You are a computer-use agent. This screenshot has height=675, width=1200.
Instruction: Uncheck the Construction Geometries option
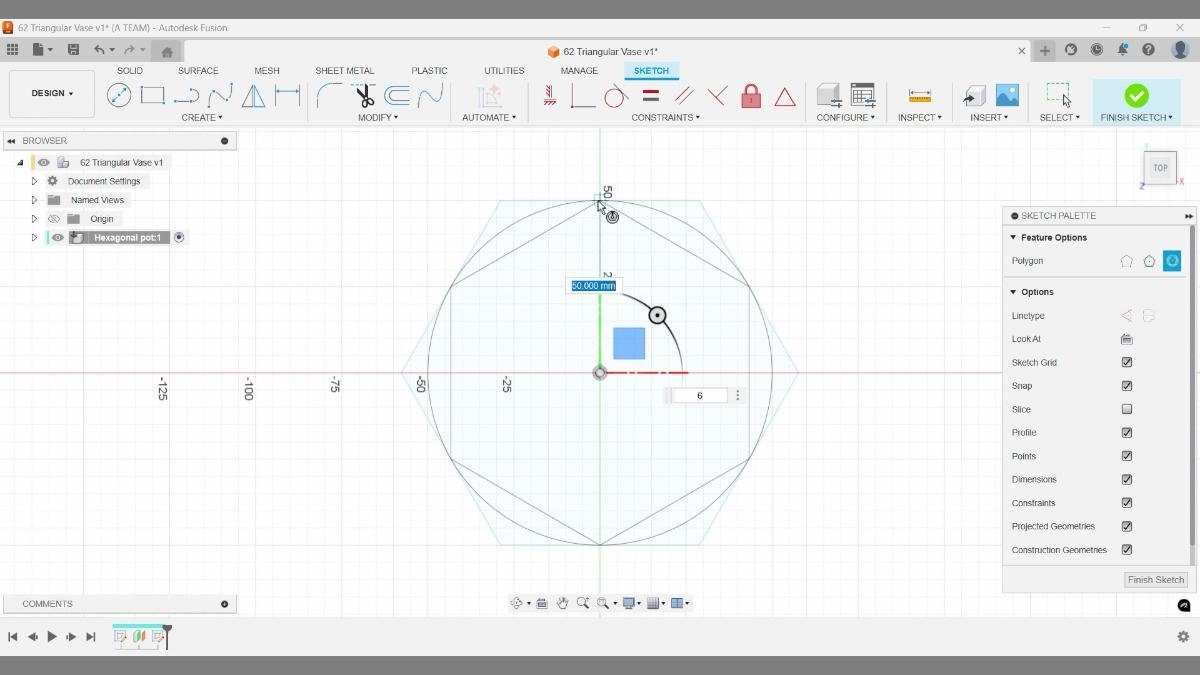(x=1127, y=549)
